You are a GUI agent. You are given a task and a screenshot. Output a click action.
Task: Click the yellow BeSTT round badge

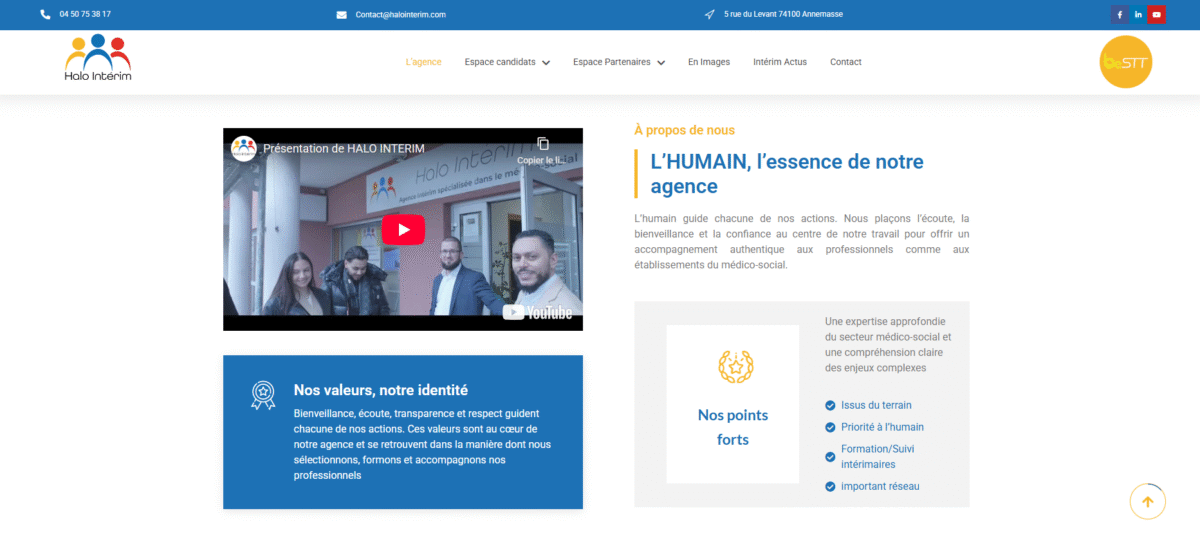click(x=1126, y=62)
